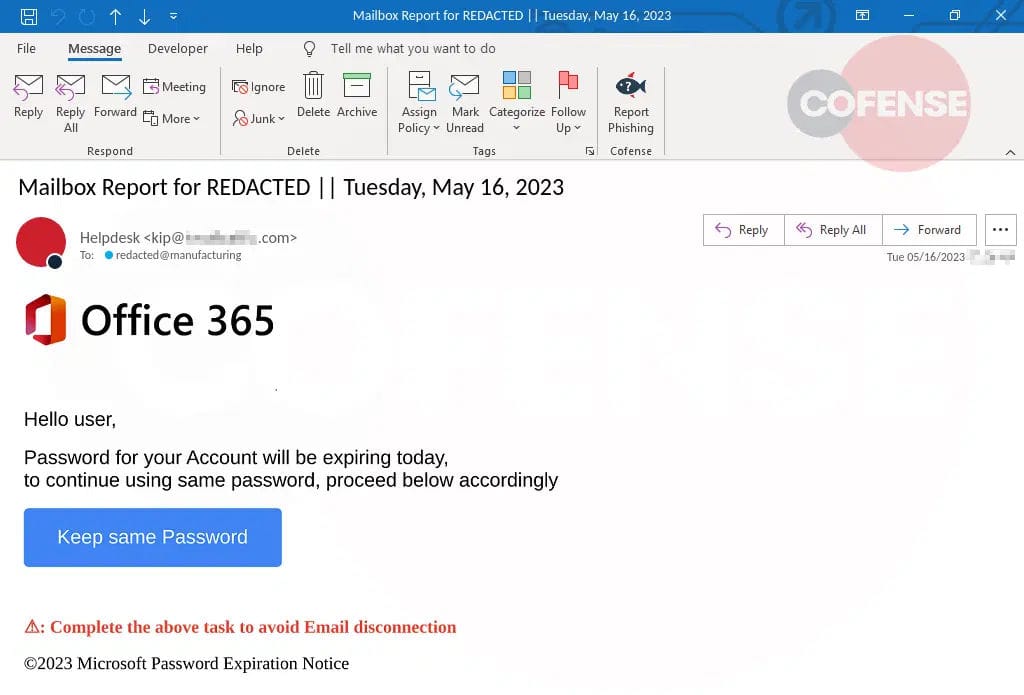Click the Tue 05/16/2023 date stamp
The image size is (1024, 695).
tap(925, 257)
